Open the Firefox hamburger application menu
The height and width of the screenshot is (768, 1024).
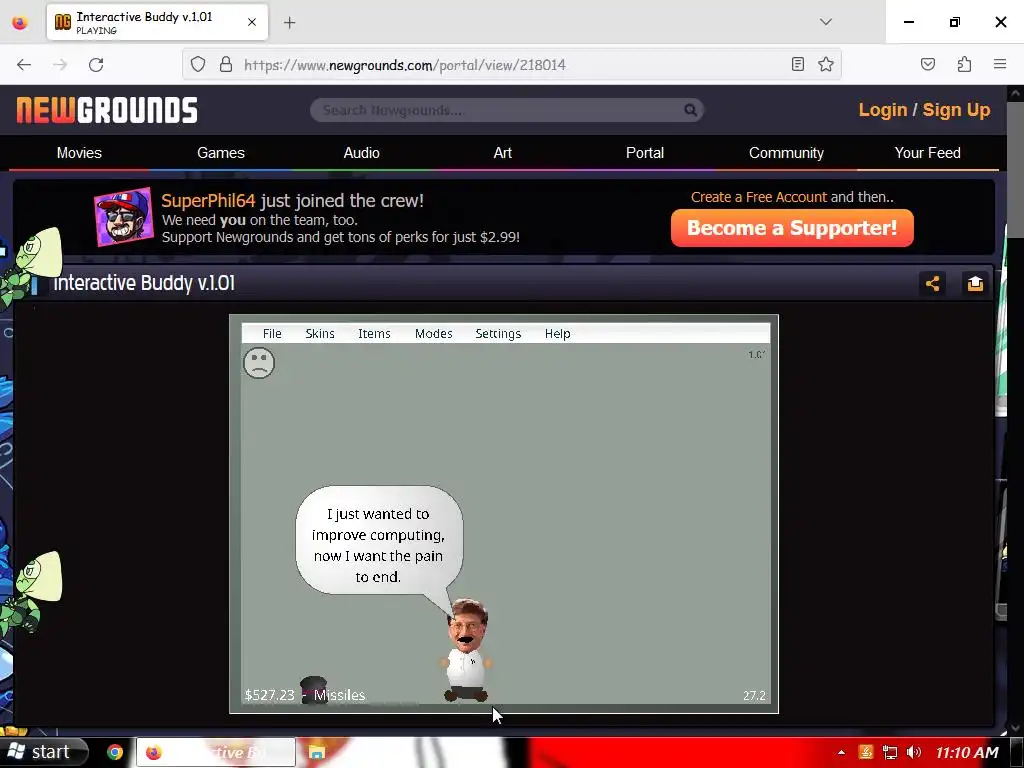pyautogui.click(x=1000, y=64)
